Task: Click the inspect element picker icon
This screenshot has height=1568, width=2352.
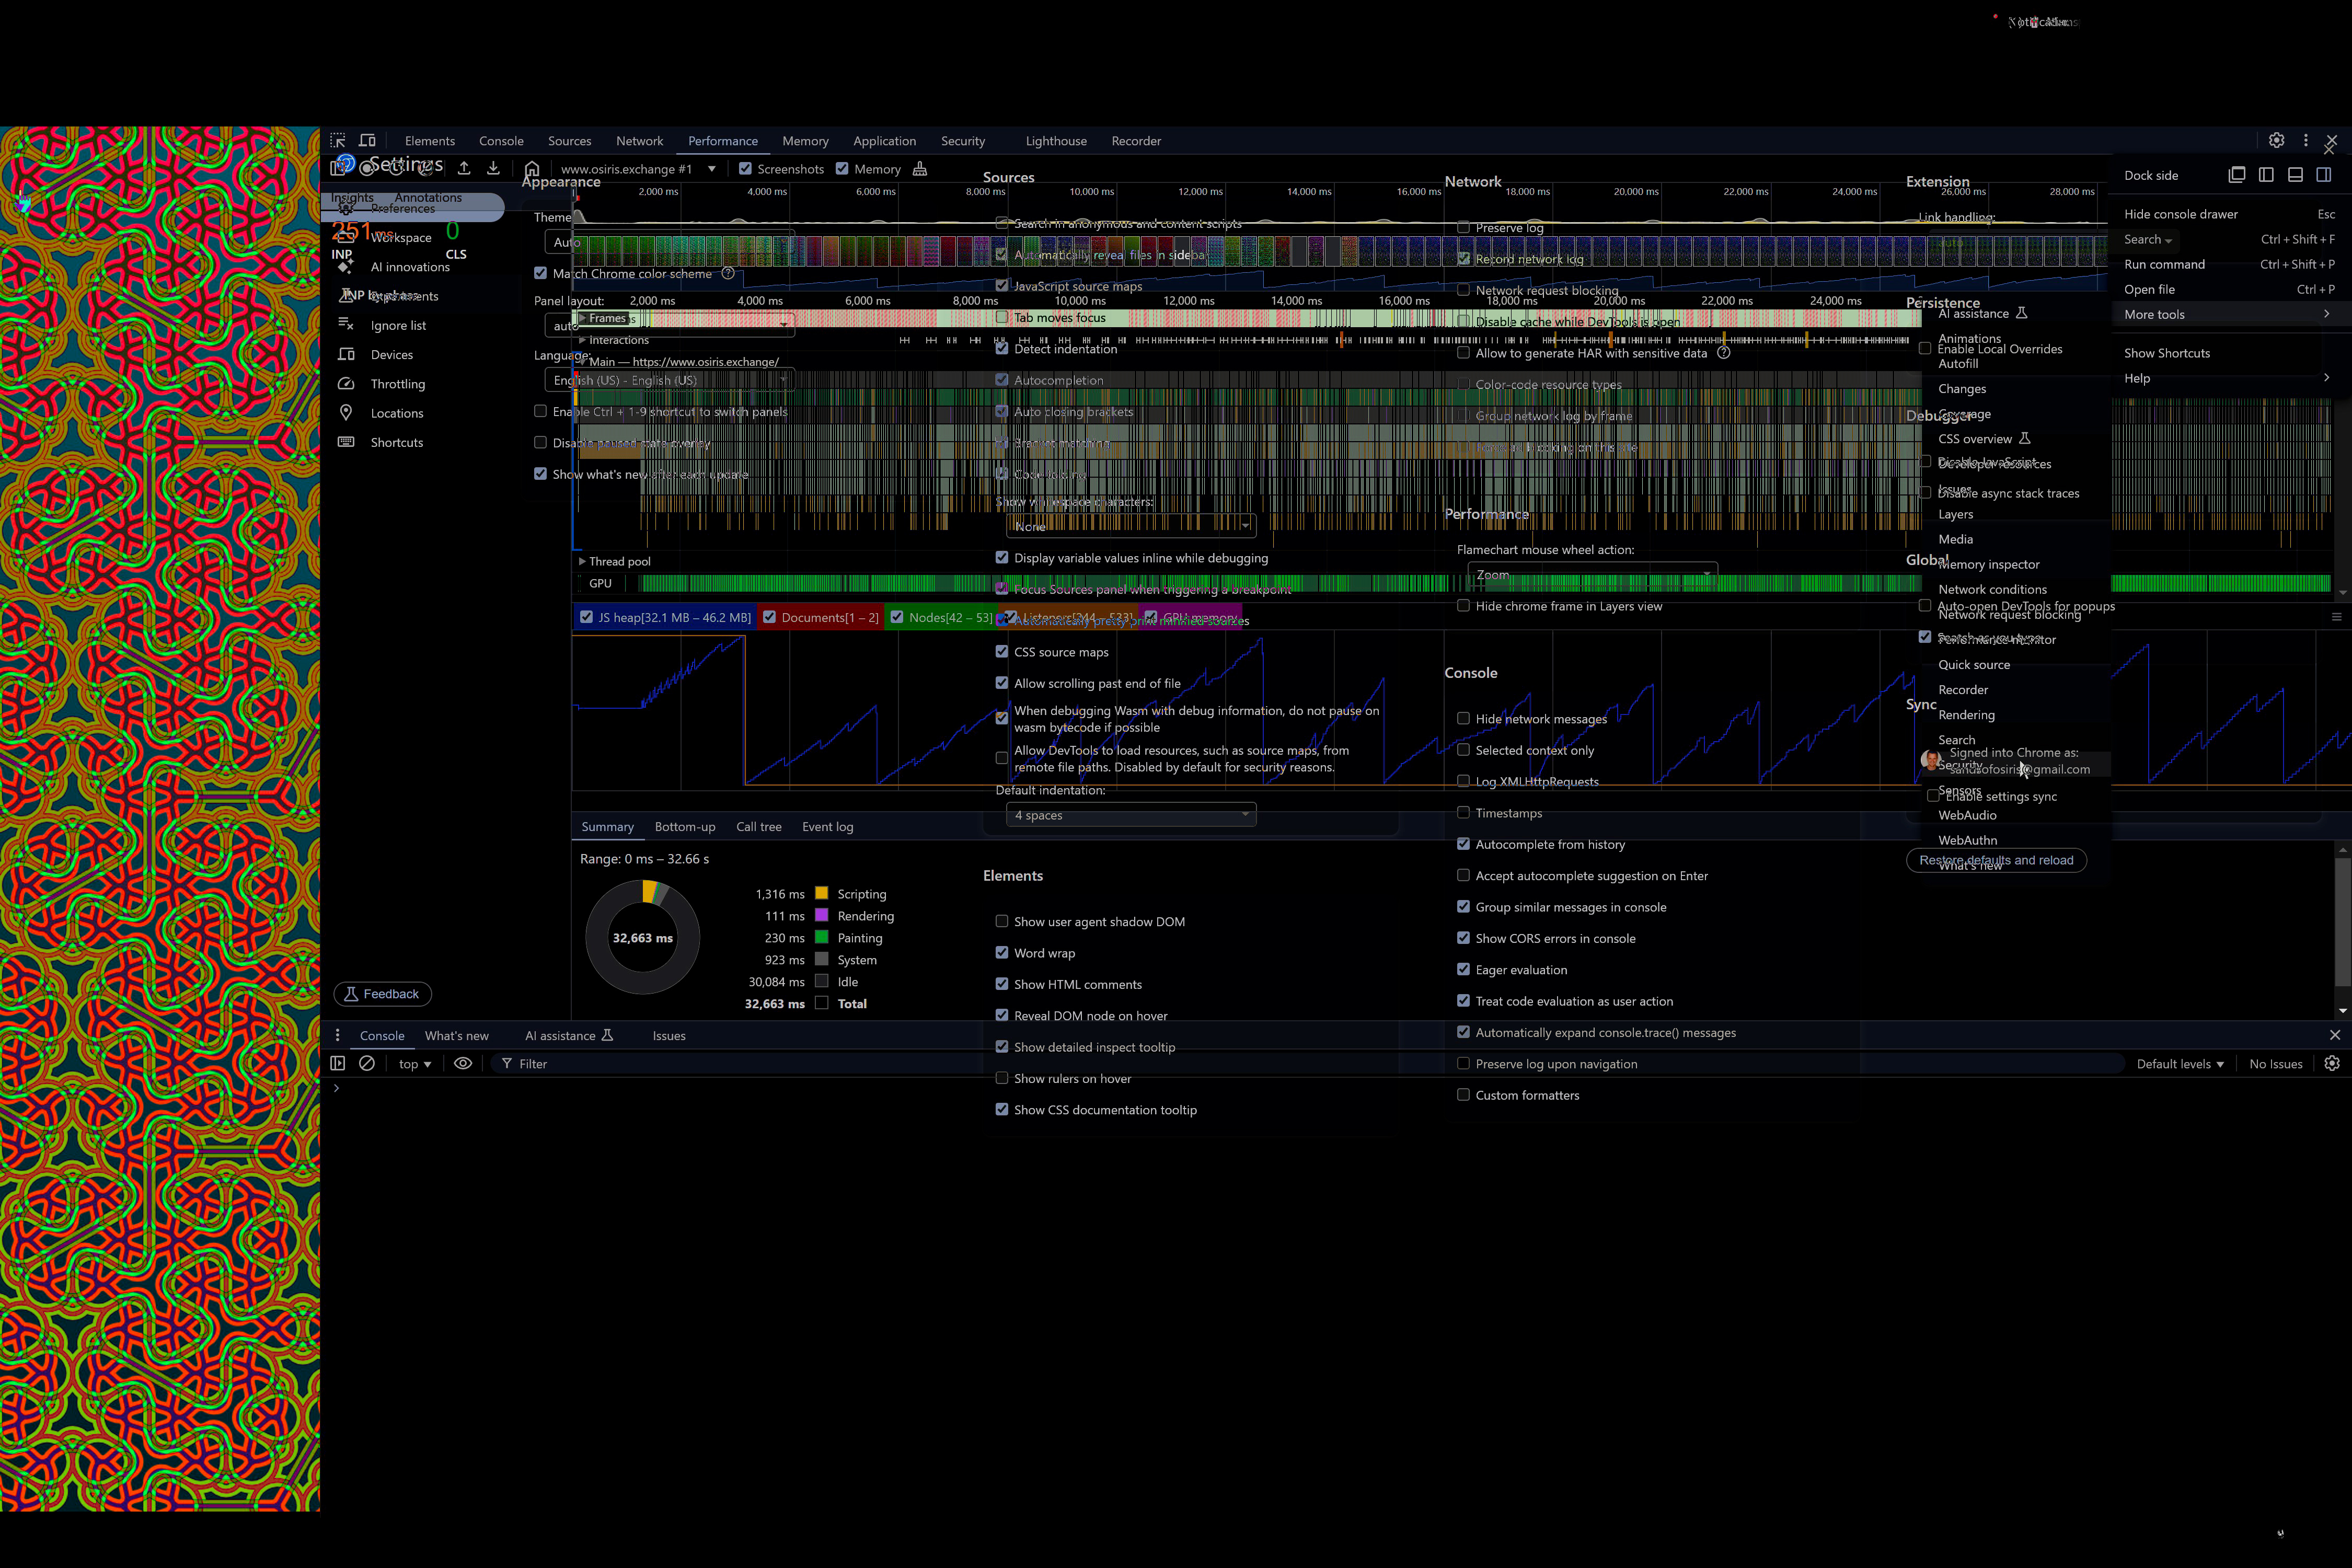Action: [338, 141]
